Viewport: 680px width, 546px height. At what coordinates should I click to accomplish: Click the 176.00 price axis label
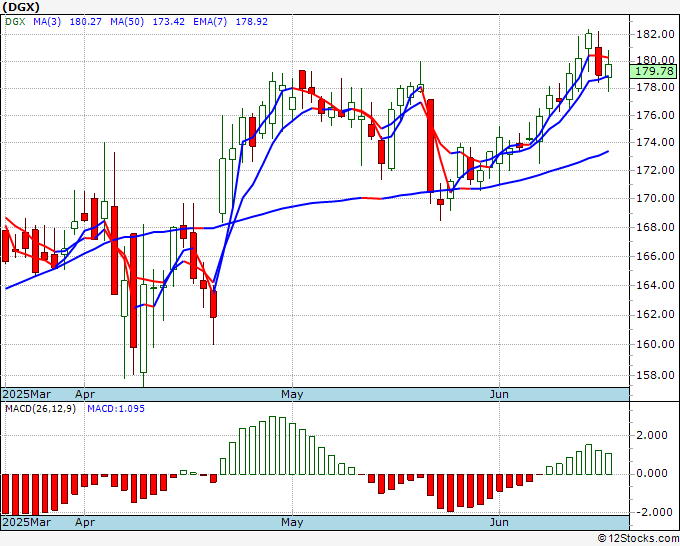tap(655, 115)
